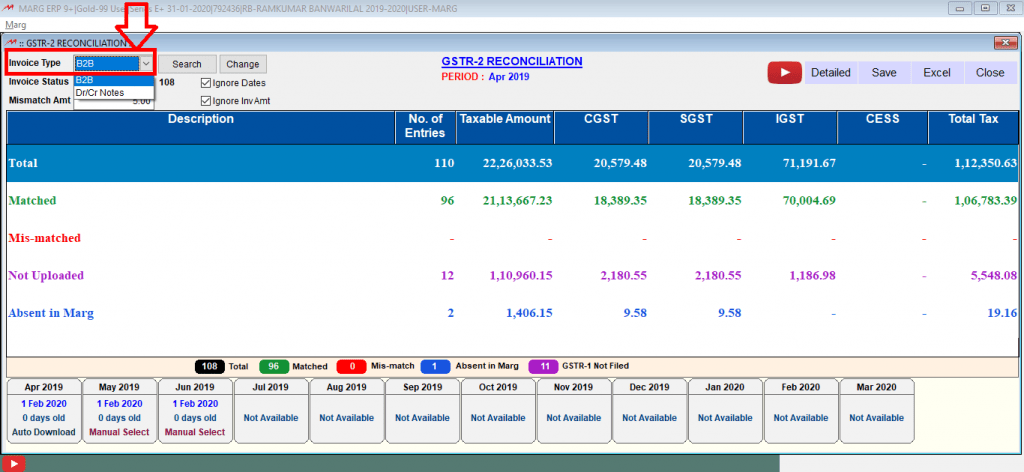Click the red 0 Mis-match badge
The width and height of the screenshot is (1024, 472).
[352, 366]
